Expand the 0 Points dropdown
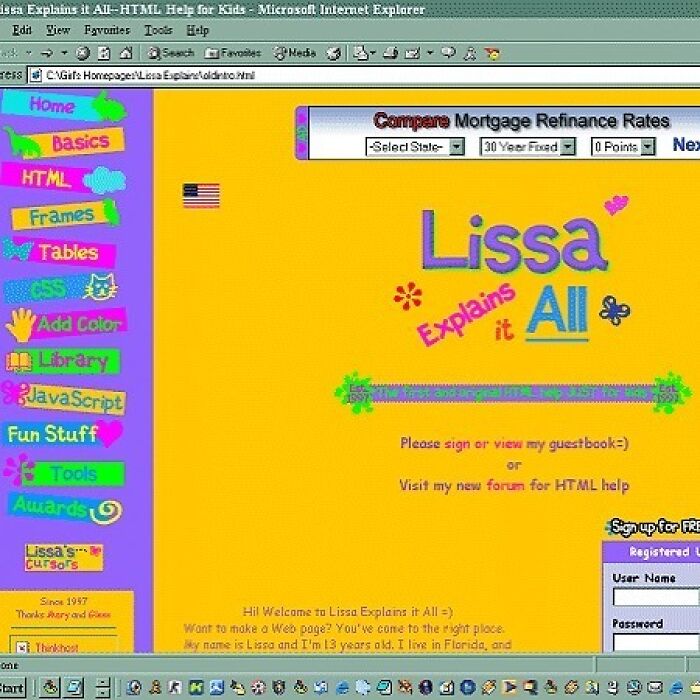Viewport: 700px width, 700px height. click(x=648, y=147)
